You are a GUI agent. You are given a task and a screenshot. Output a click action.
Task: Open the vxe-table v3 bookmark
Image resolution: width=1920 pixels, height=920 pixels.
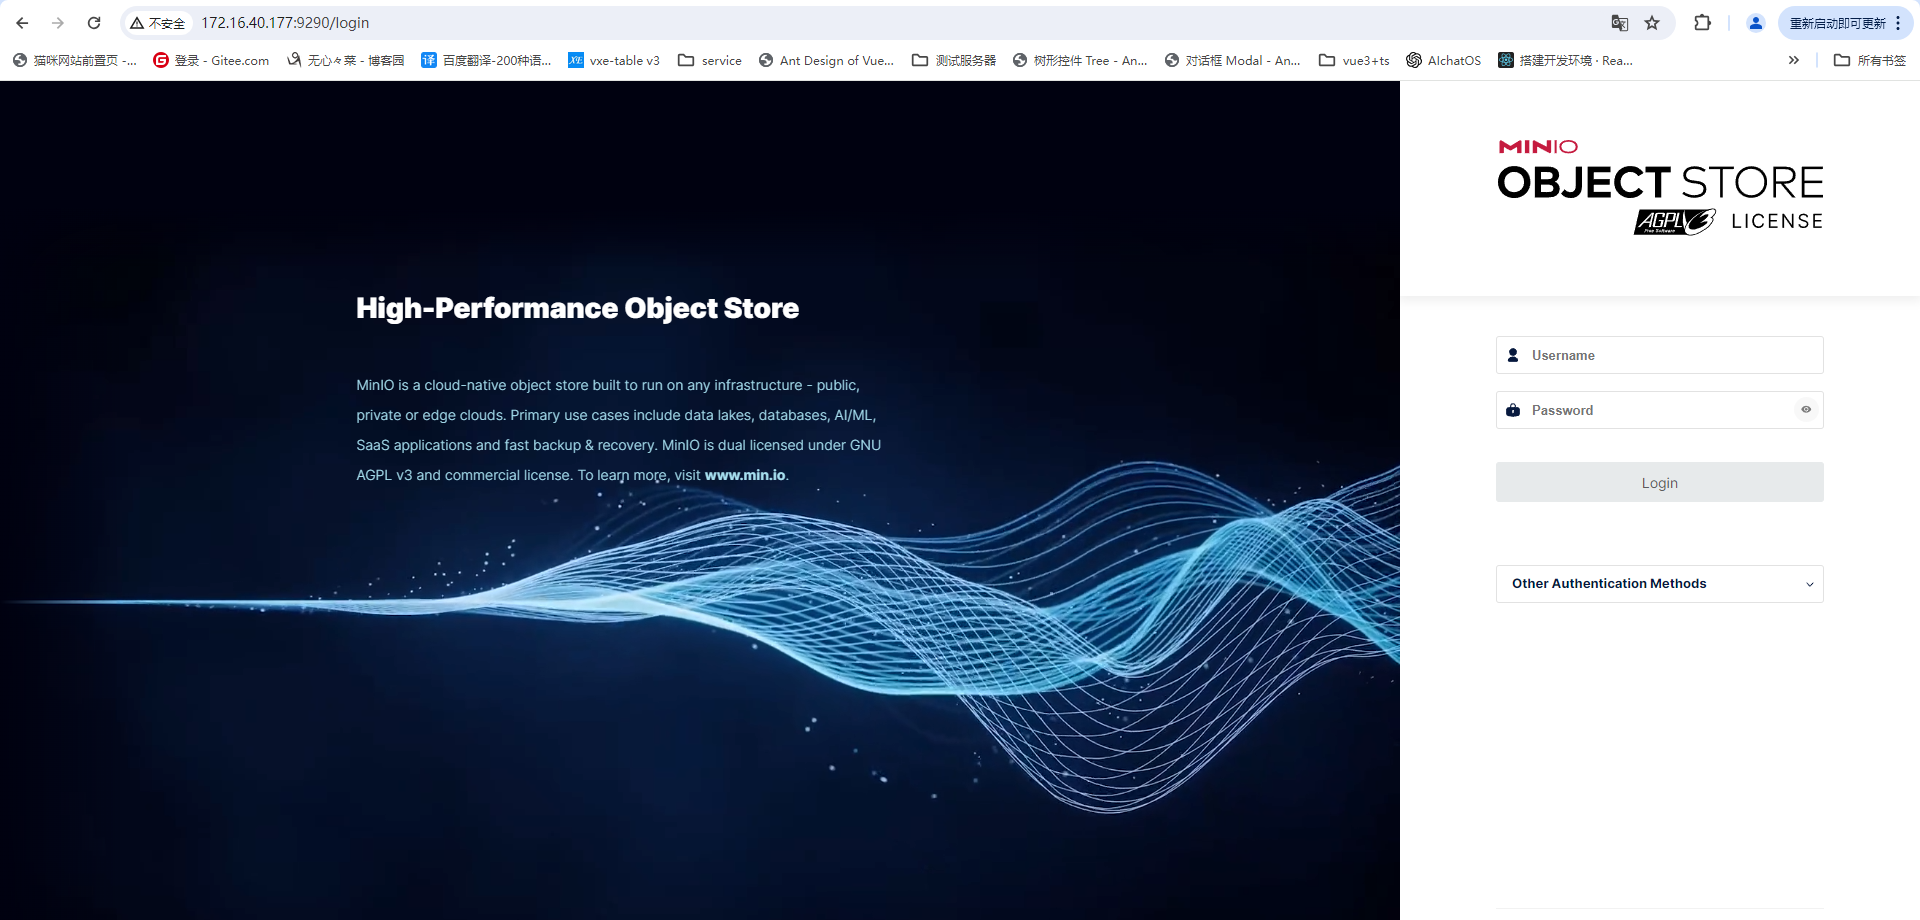click(614, 60)
